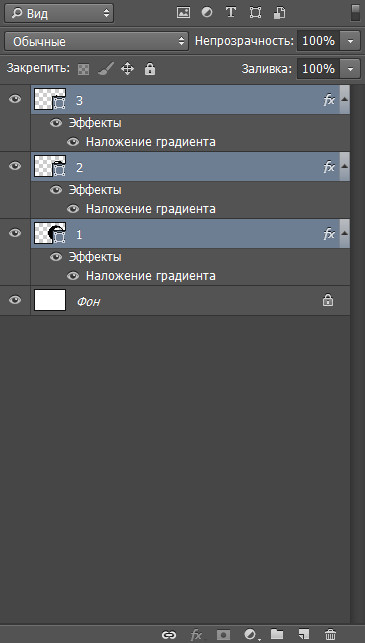The width and height of the screenshot is (365, 643).
Task: Hide layer 1 with eye icon
Action: click(15, 233)
